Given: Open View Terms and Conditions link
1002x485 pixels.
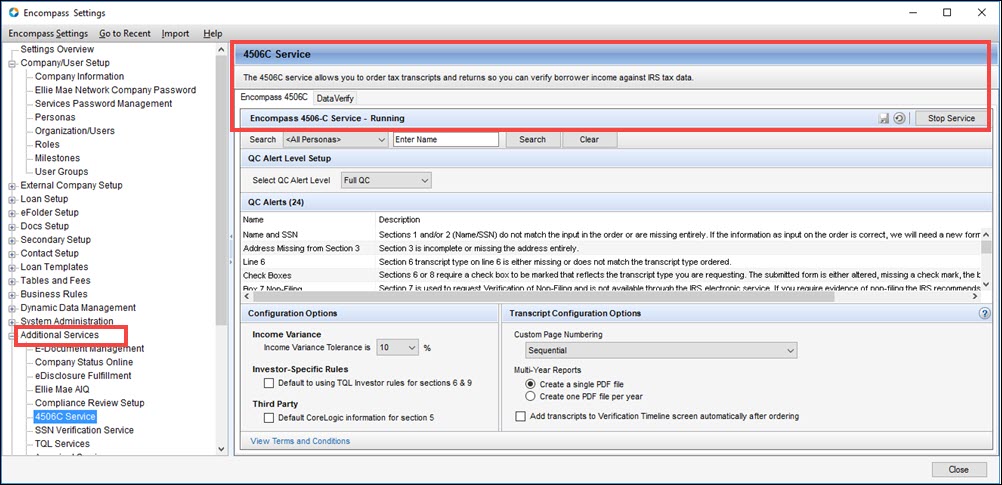Looking at the screenshot, I should click(300, 441).
